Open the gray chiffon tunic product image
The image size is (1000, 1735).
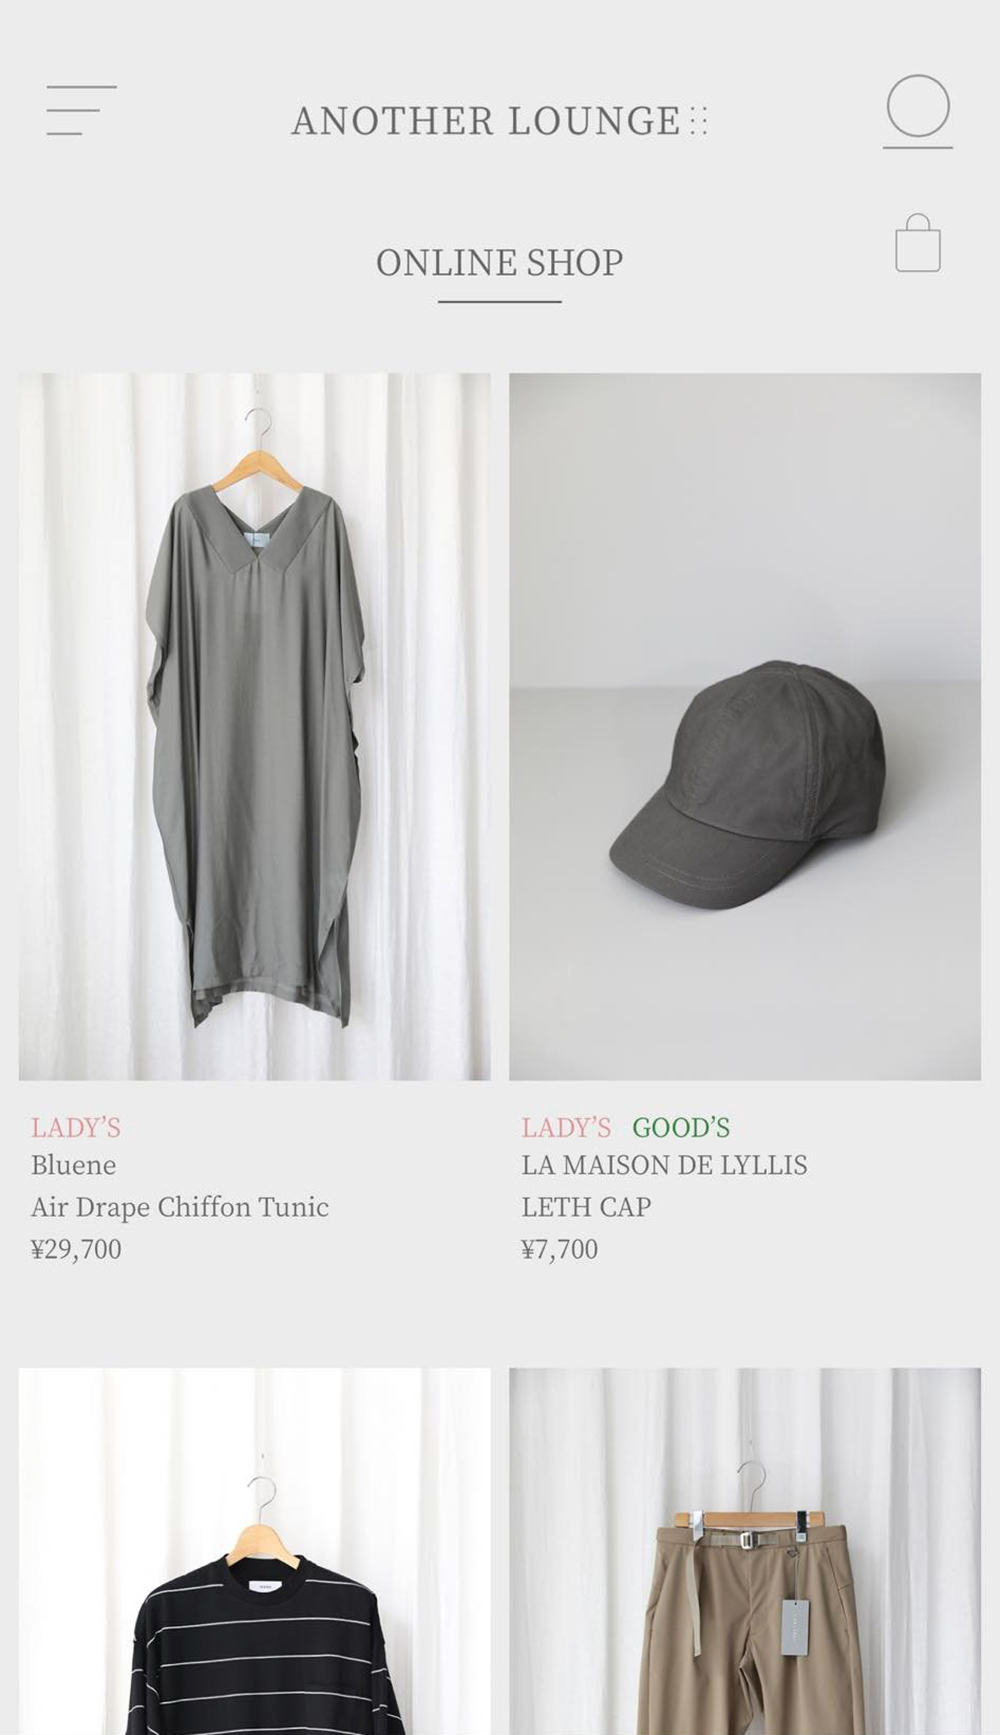(x=254, y=726)
